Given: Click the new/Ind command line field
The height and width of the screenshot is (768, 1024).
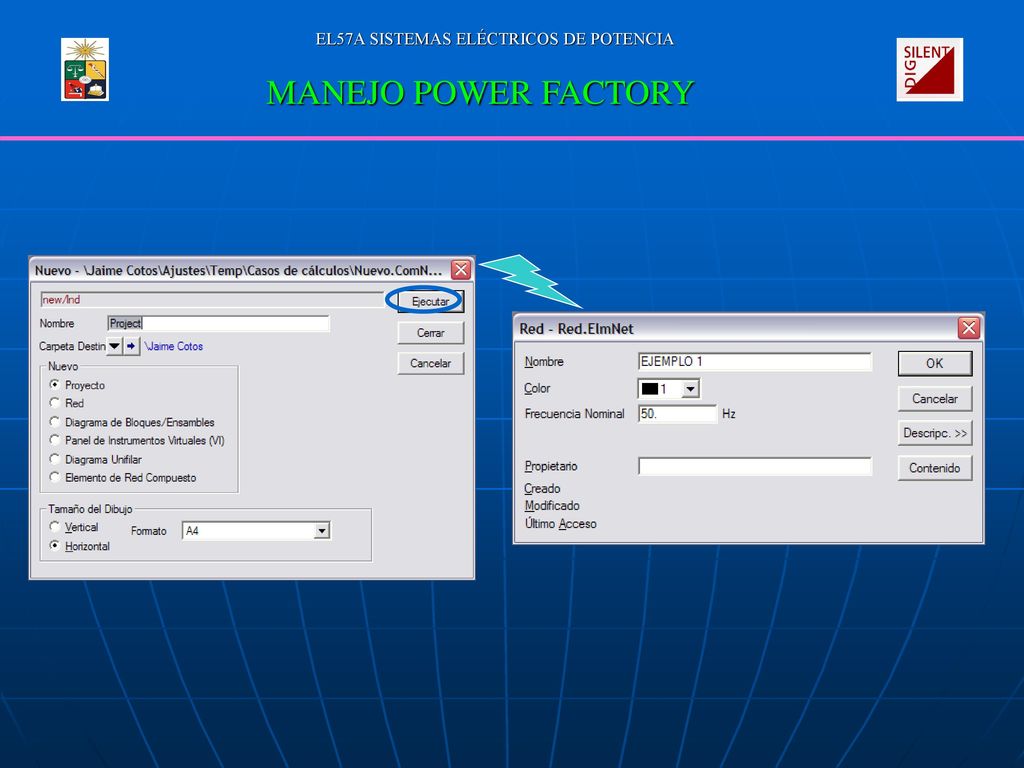Looking at the screenshot, I should click(212, 300).
